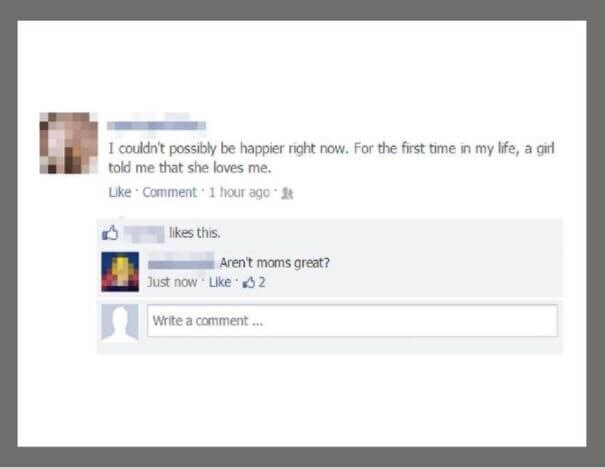Click the thumbs-up icon on the comment
The width and height of the screenshot is (605, 469).
pyautogui.click(x=248, y=283)
